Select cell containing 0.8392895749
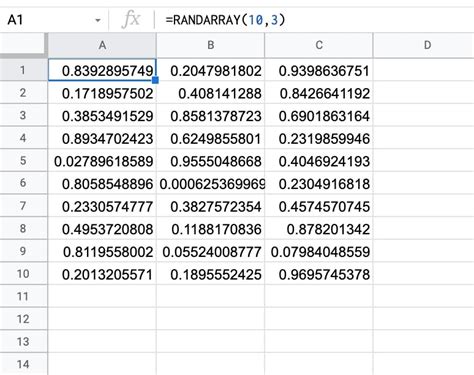Image resolution: width=474 pixels, height=375 pixels. pyautogui.click(x=102, y=70)
